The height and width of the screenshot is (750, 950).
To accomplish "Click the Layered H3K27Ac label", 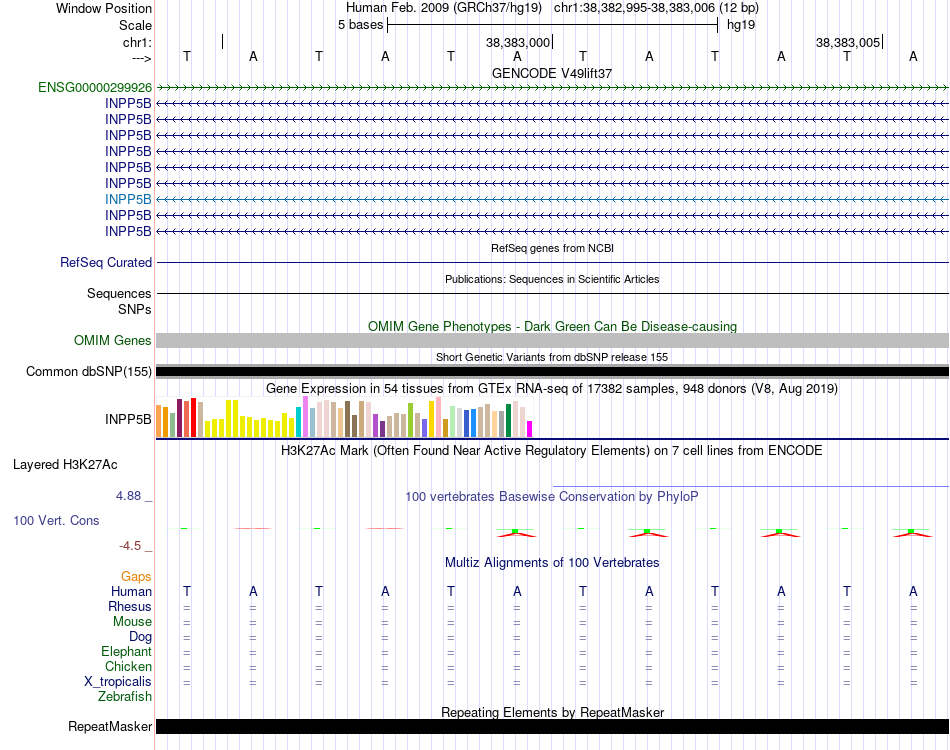I will (65, 465).
